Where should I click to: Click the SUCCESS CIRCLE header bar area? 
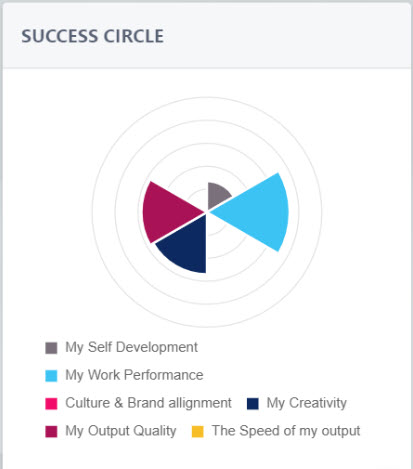point(207,36)
